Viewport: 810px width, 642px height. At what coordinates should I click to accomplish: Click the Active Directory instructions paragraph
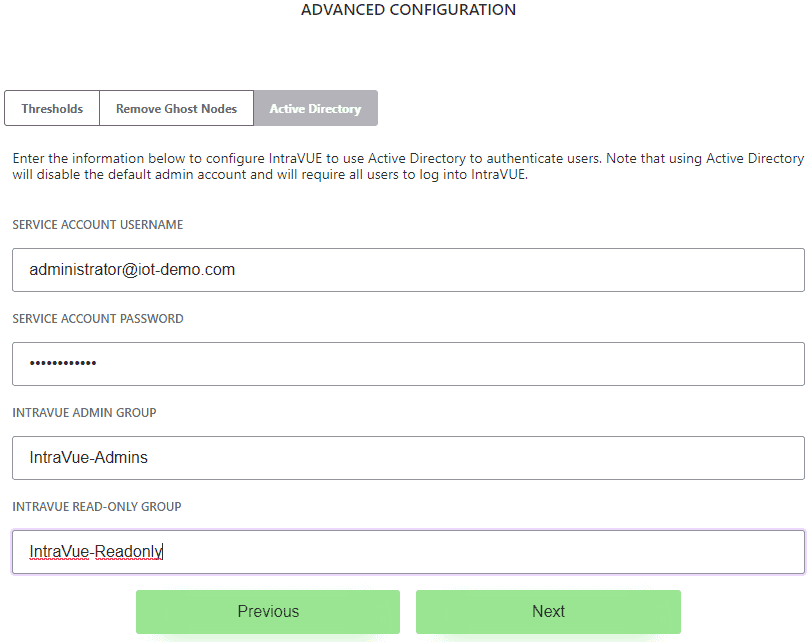408,166
